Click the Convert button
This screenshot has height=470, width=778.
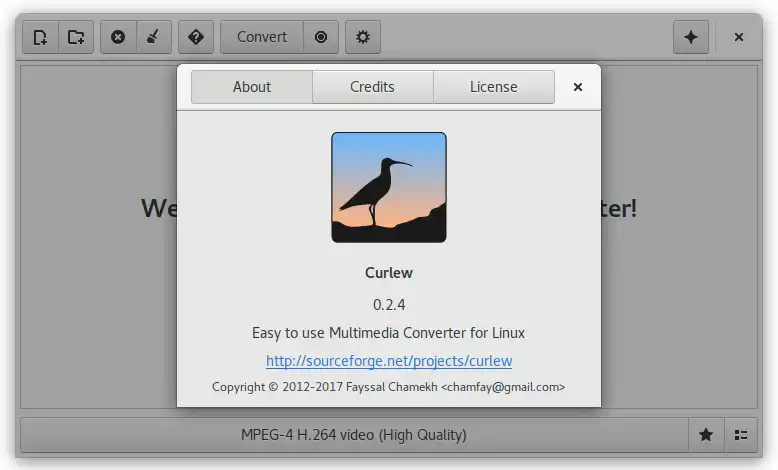coord(262,37)
